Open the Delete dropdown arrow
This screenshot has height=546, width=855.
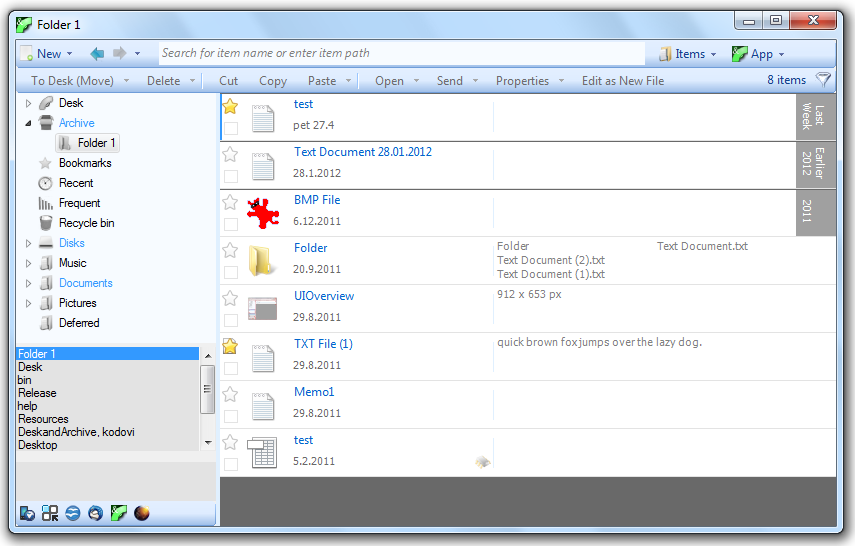click(x=192, y=81)
